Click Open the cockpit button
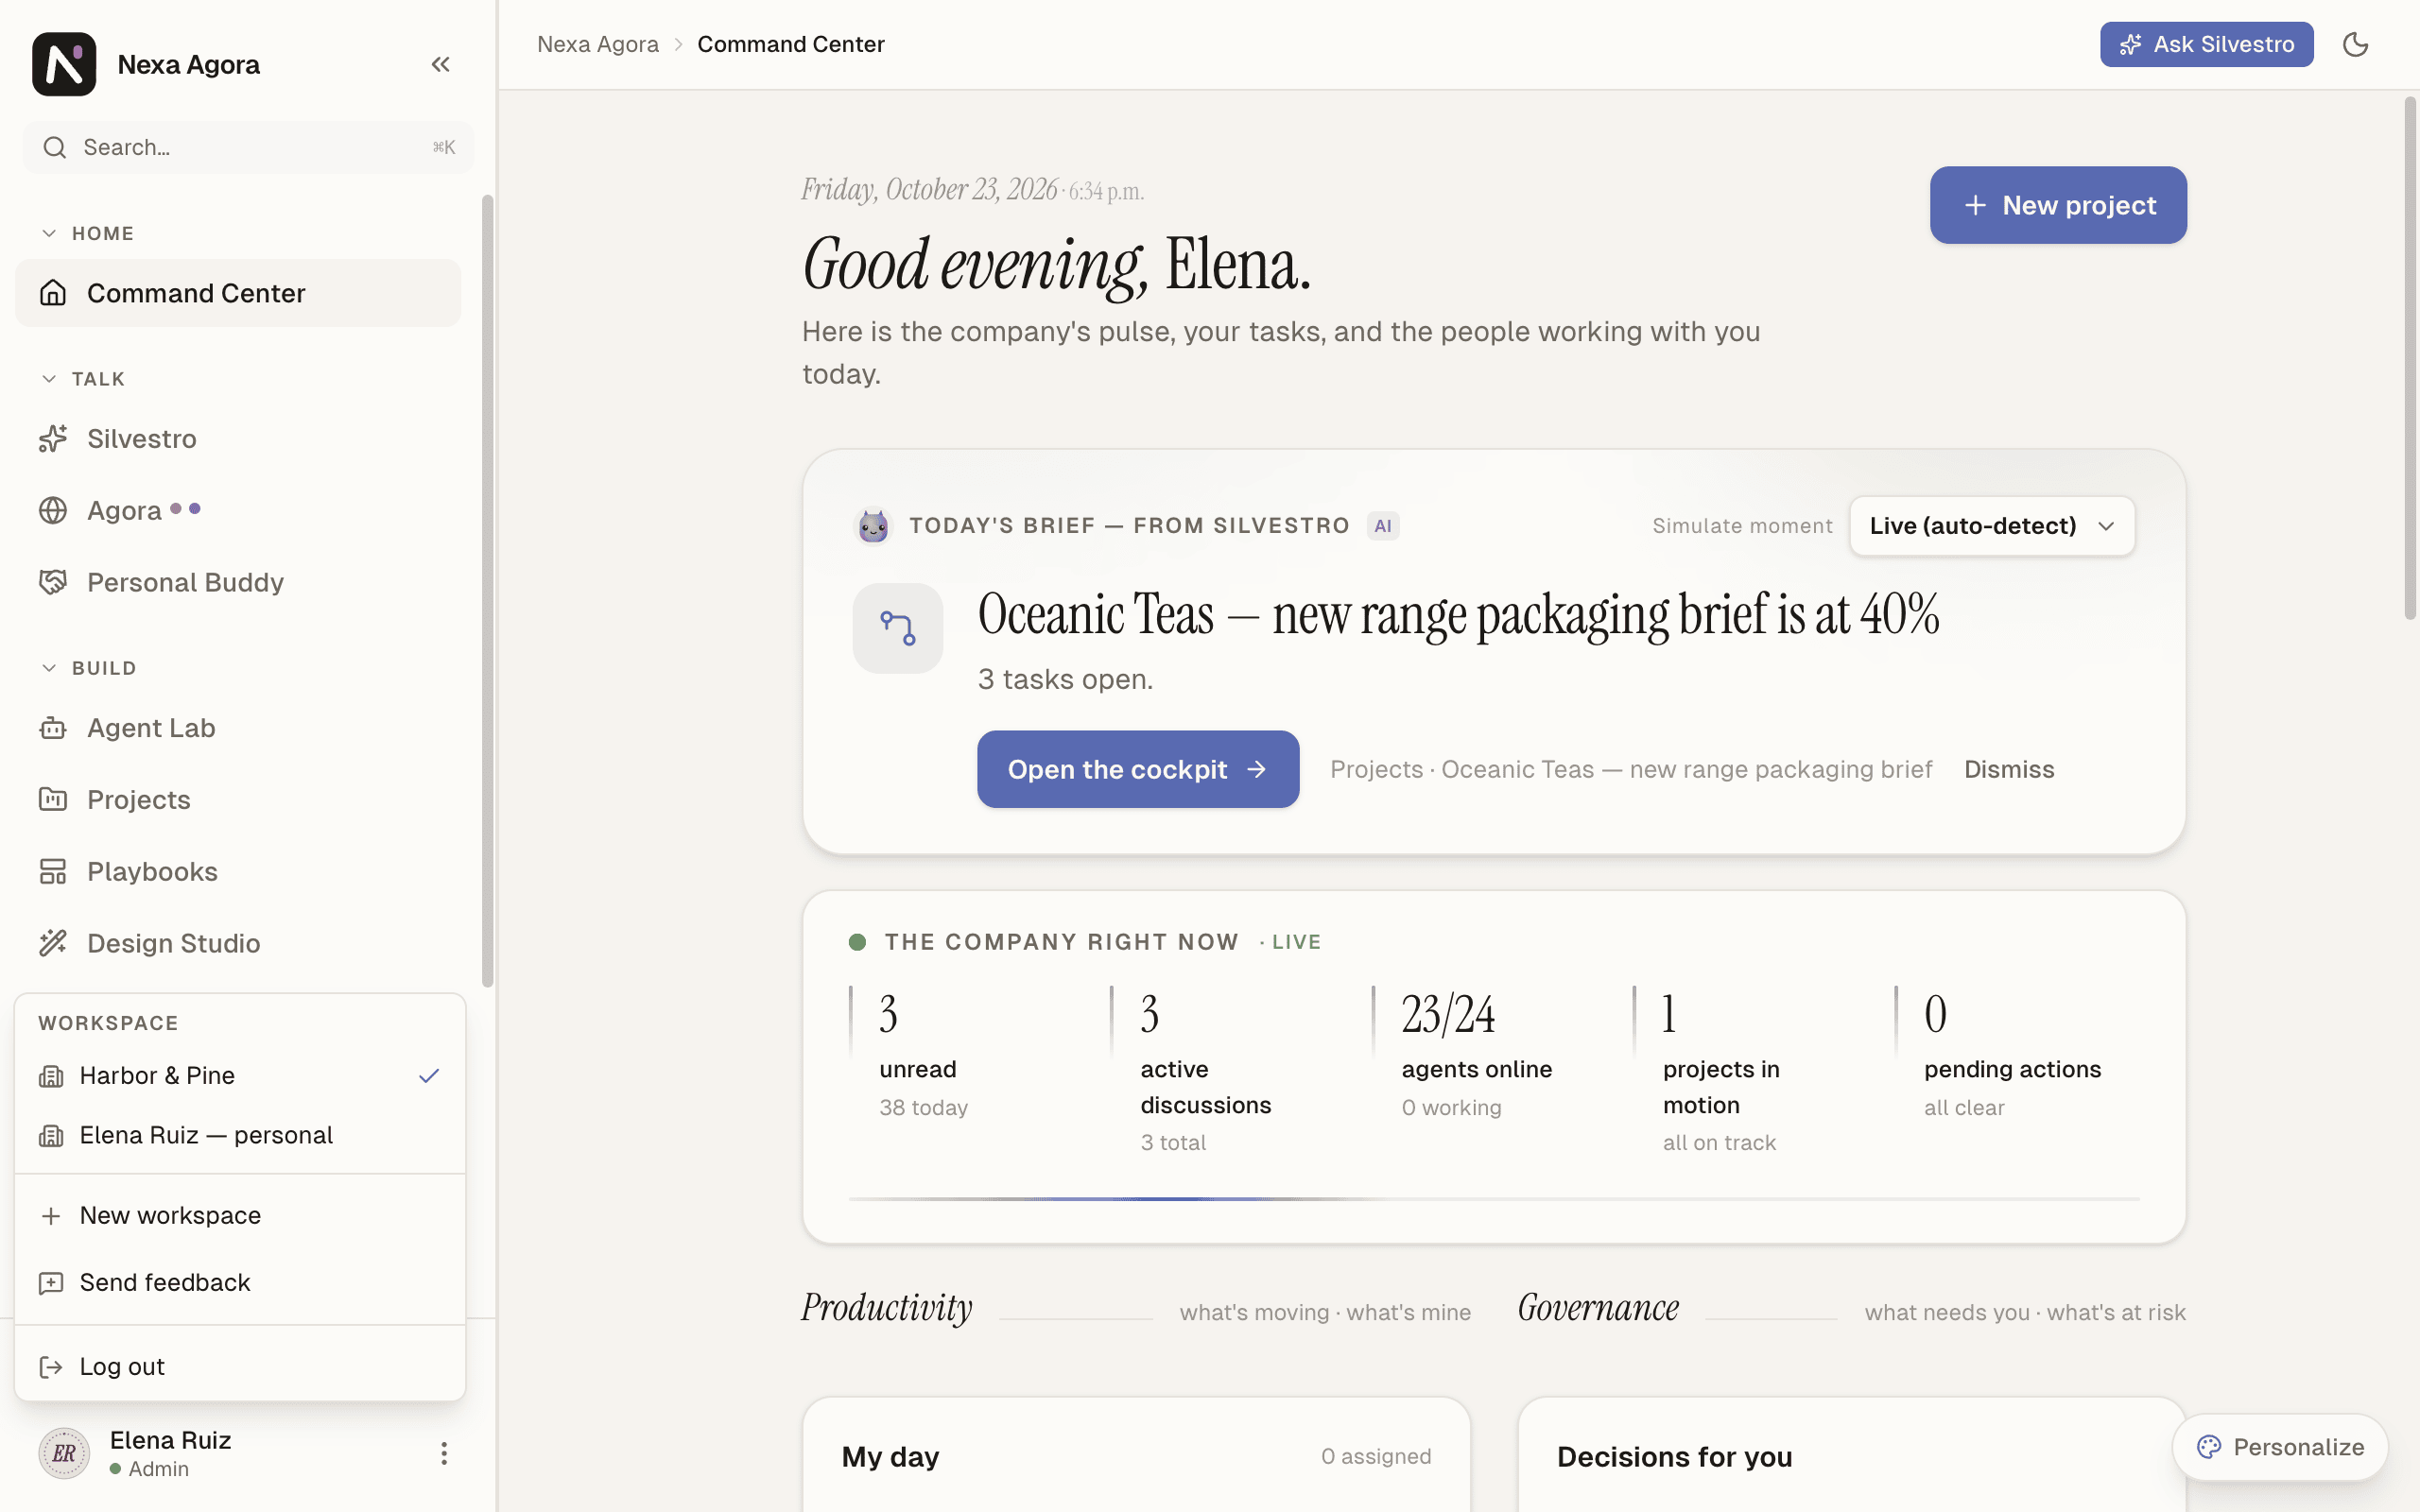This screenshot has width=2420, height=1512. point(1138,769)
